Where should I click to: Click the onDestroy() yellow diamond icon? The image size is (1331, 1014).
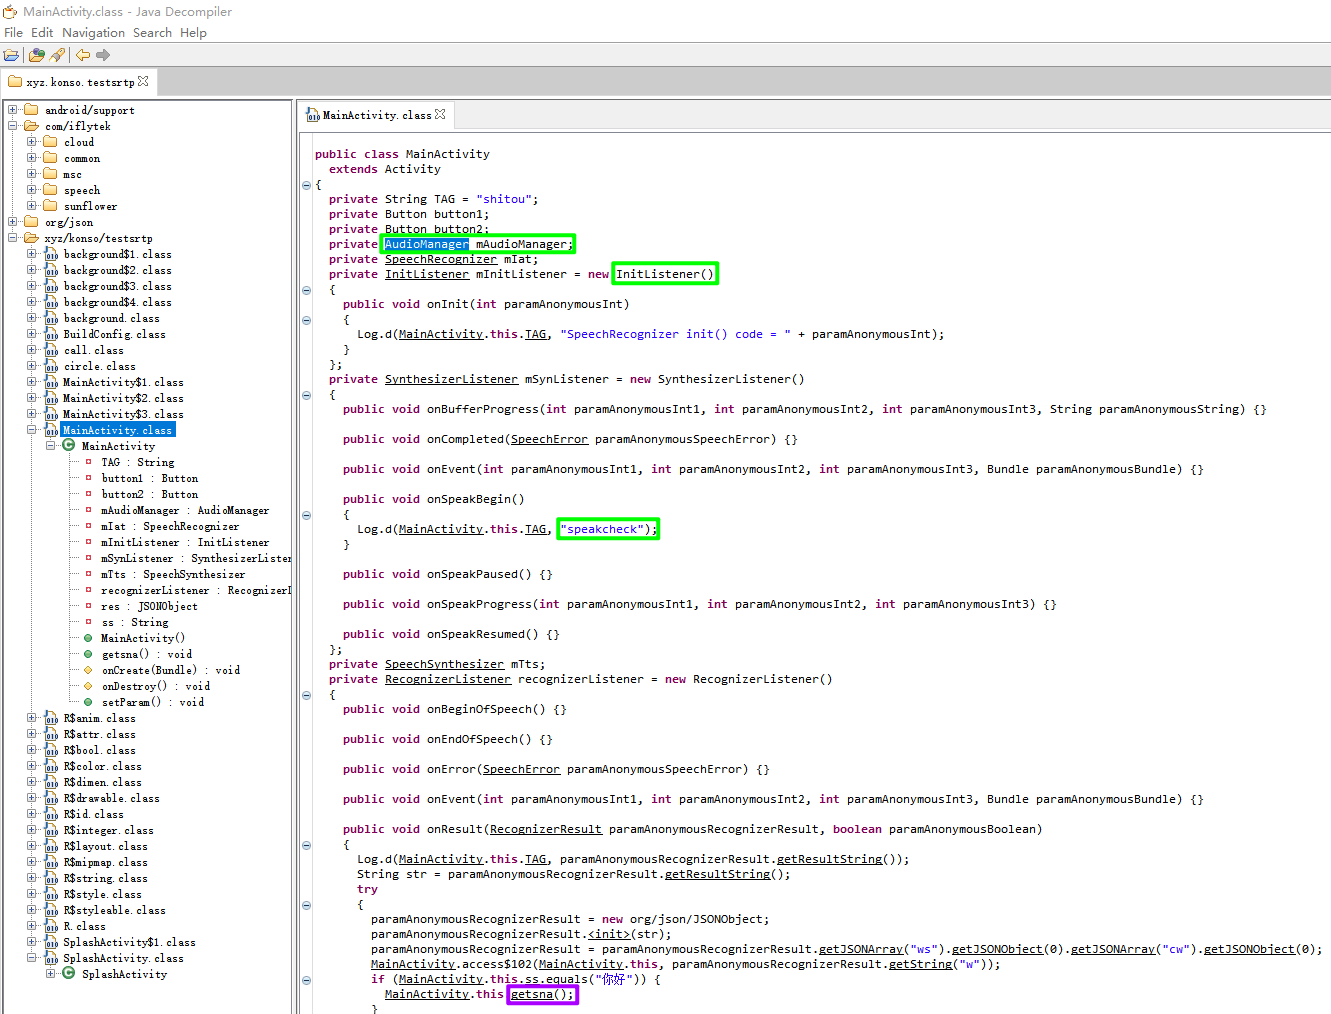coord(88,686)
